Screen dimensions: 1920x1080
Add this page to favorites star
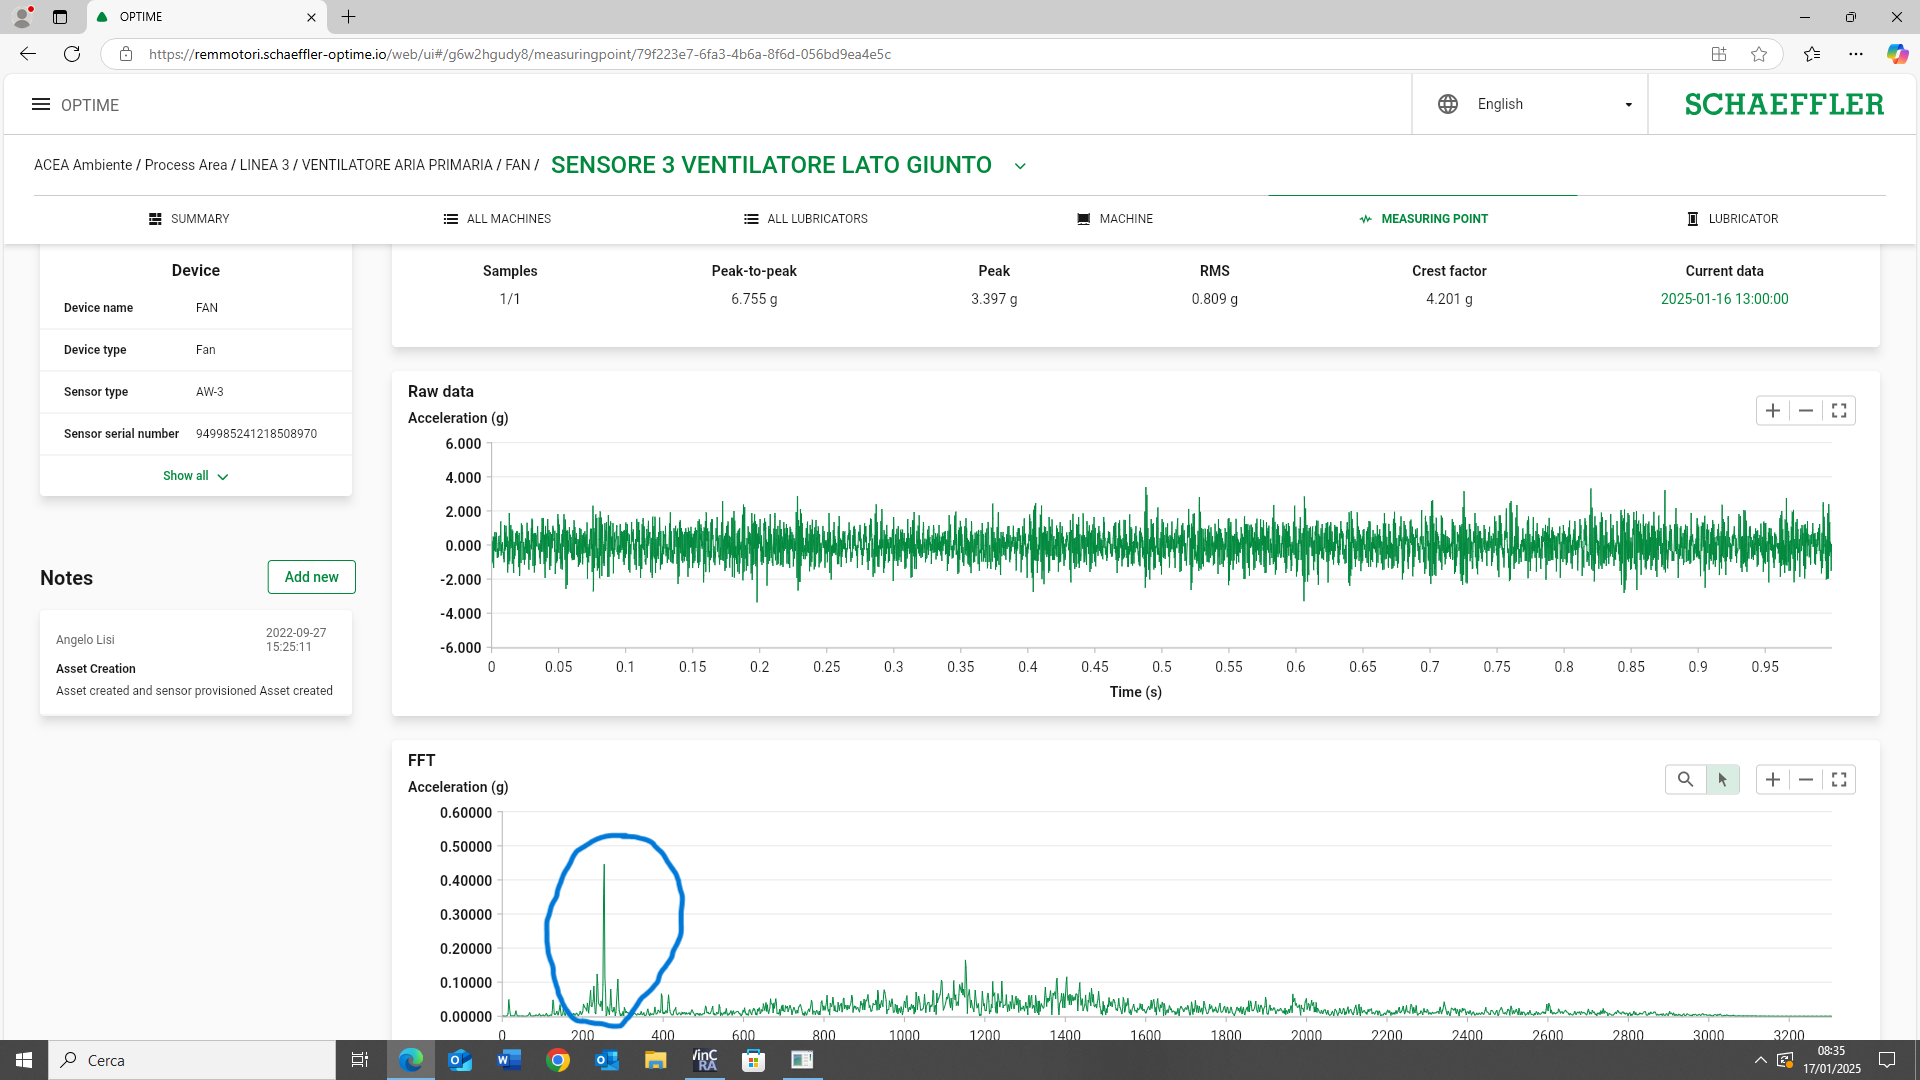point(1759,54)
